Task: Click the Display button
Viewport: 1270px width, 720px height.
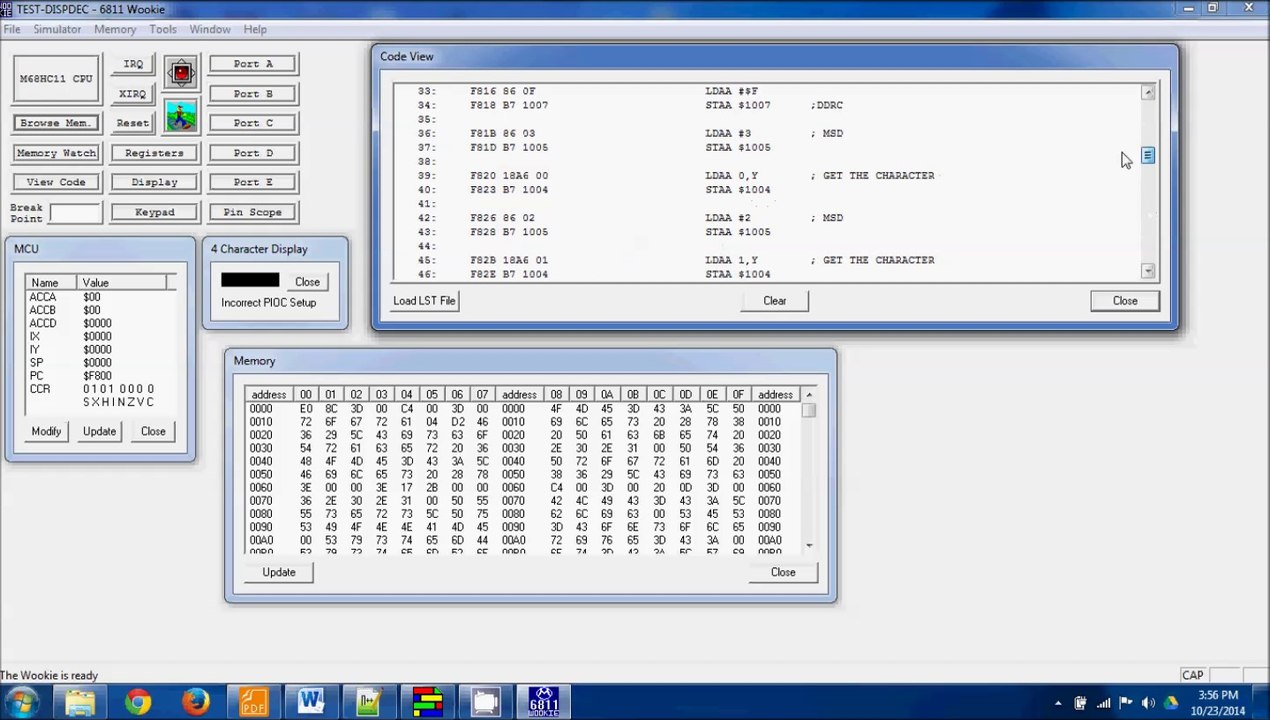Action: (154, 182)
